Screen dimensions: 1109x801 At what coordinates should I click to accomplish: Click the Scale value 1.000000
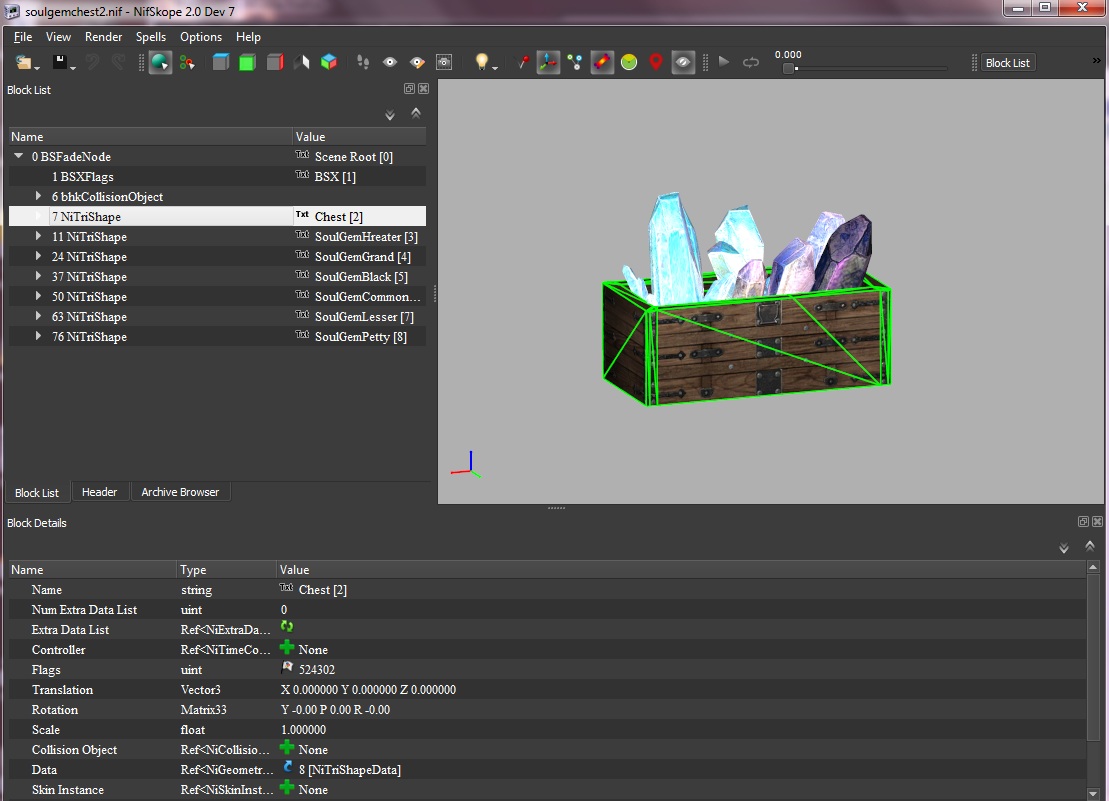303,730
